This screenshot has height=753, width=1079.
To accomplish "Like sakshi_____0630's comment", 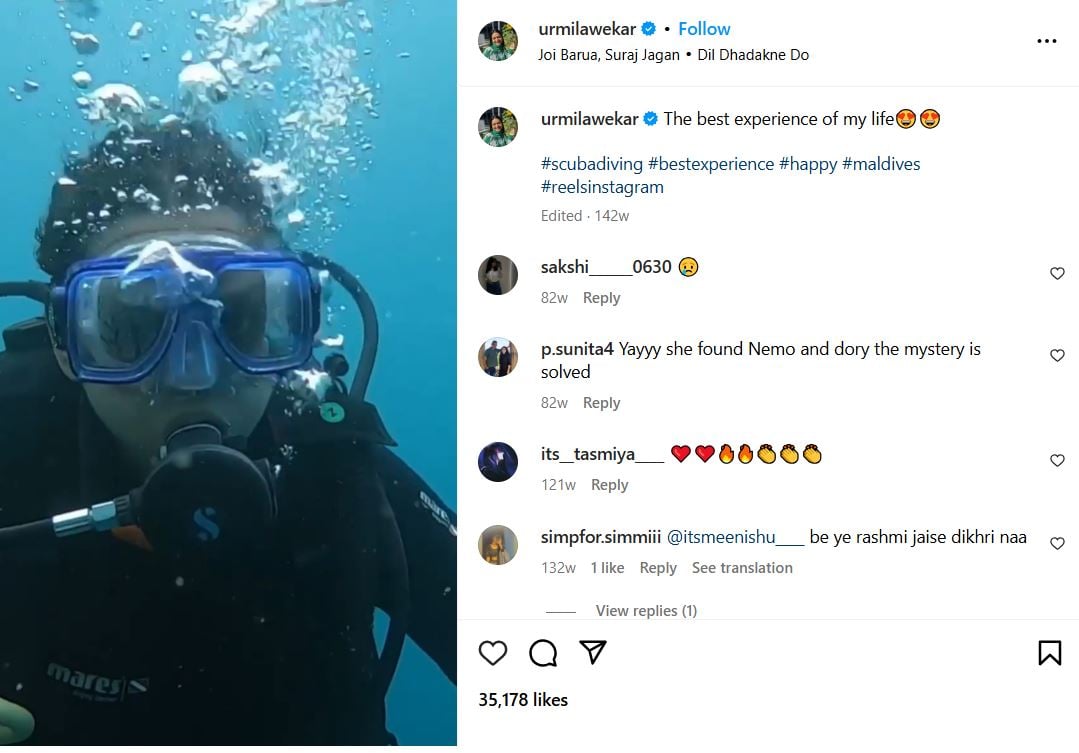I will (1057, 274).
